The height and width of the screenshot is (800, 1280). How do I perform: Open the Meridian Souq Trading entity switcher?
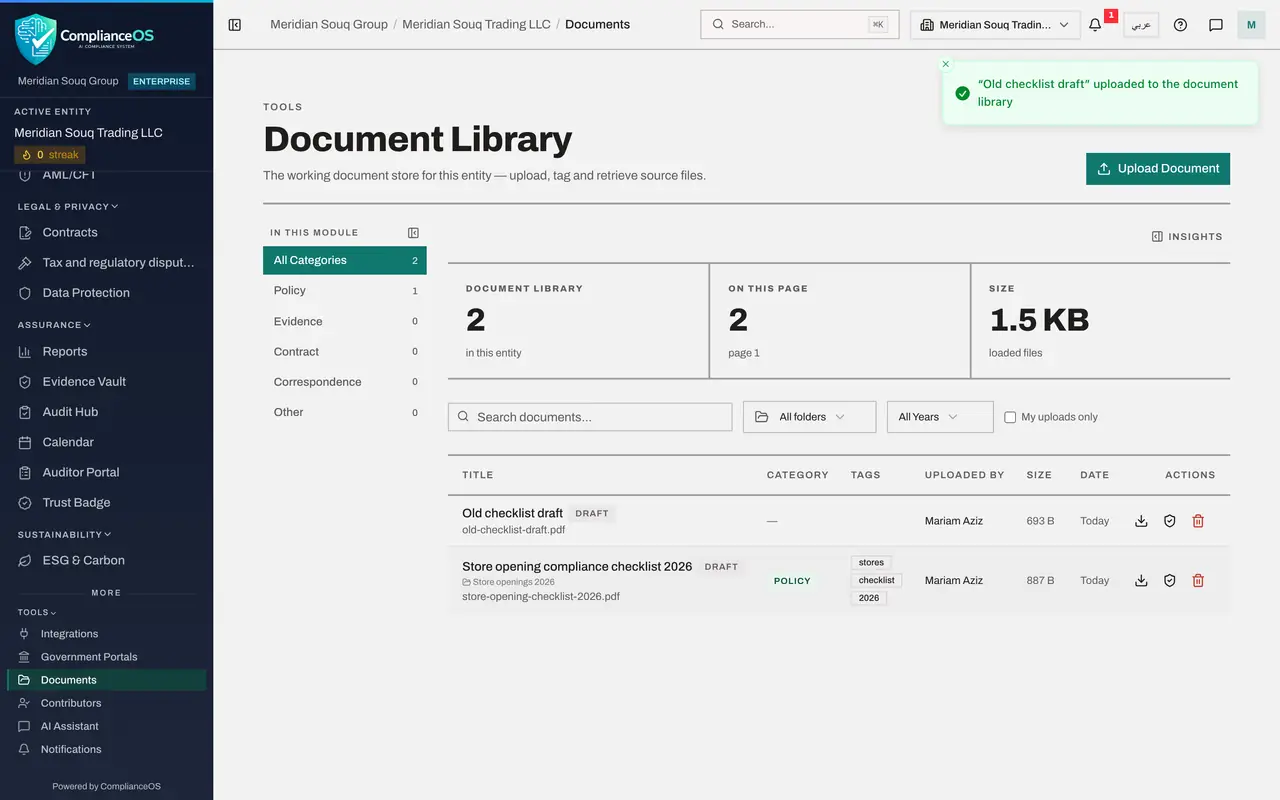pyautogui.click(x=995, y=25)
